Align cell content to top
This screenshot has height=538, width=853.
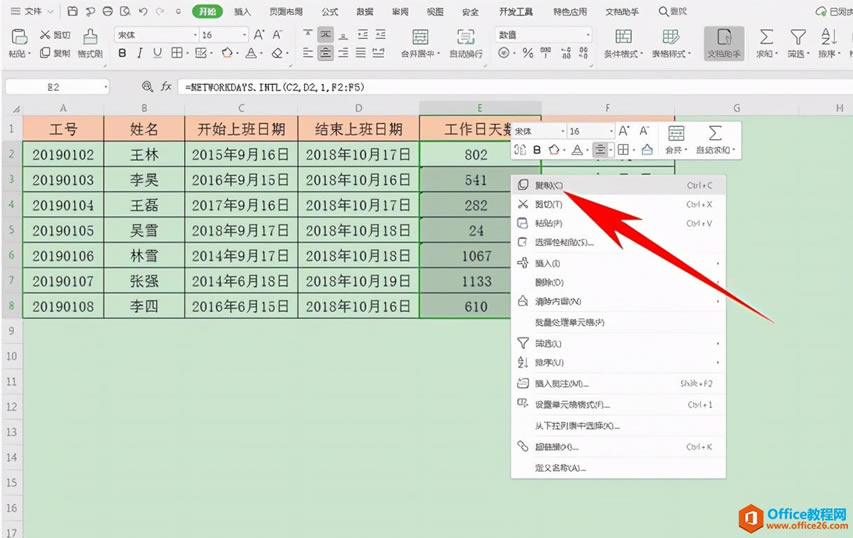point(308,35)
